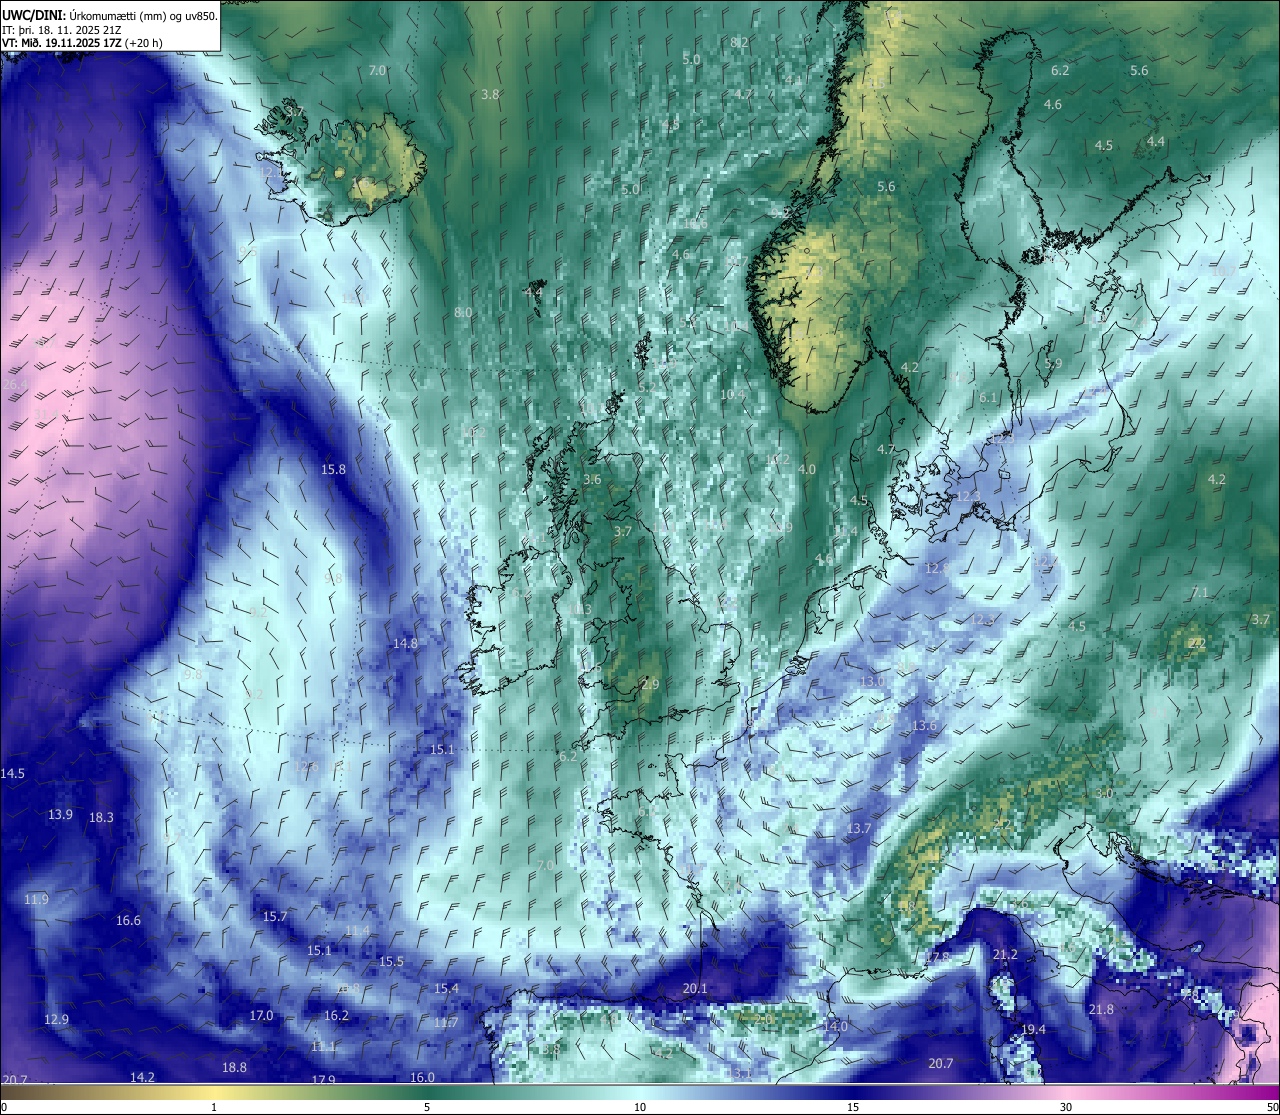Click the 13.7 value label on the map
1280x1115 pixels.
[x=859, y=829]
